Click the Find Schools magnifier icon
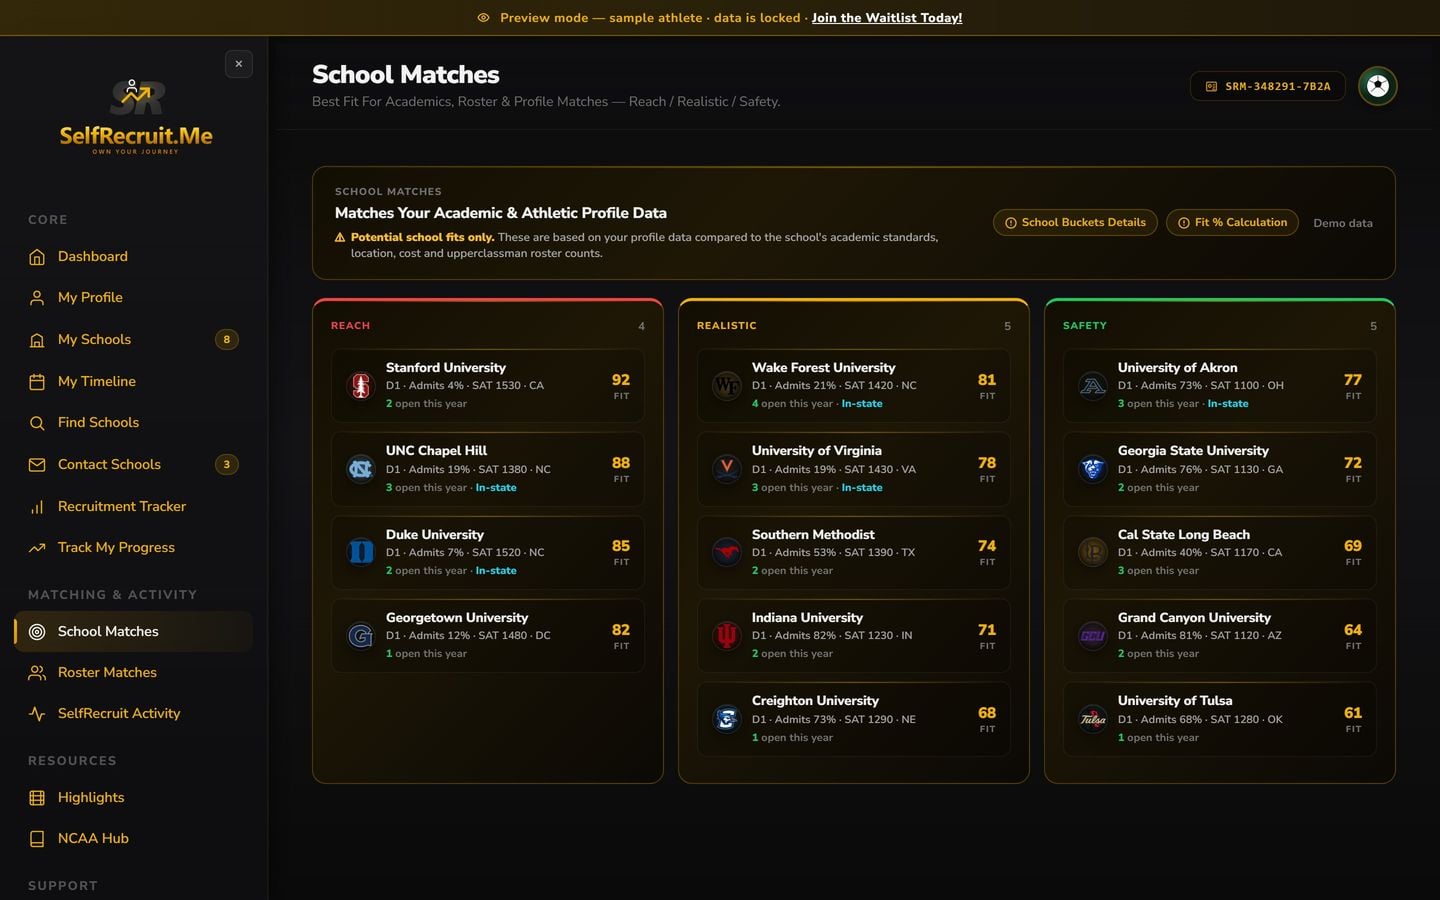 [x=37, y=423]
